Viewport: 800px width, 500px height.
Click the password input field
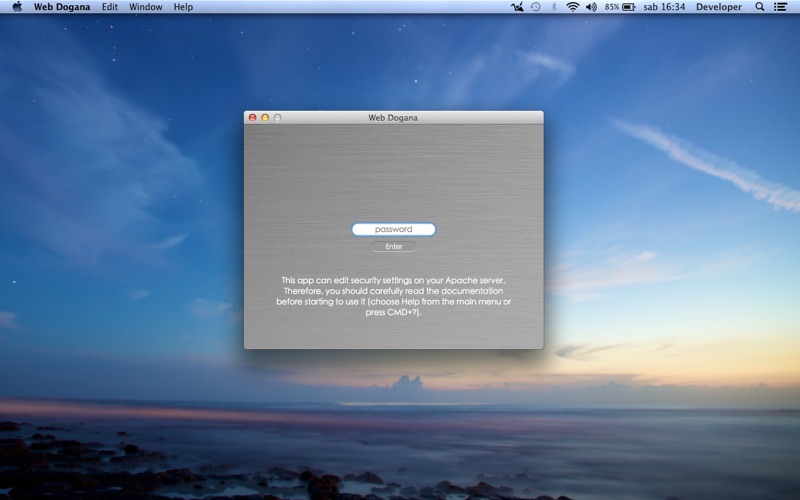[393, 229]
